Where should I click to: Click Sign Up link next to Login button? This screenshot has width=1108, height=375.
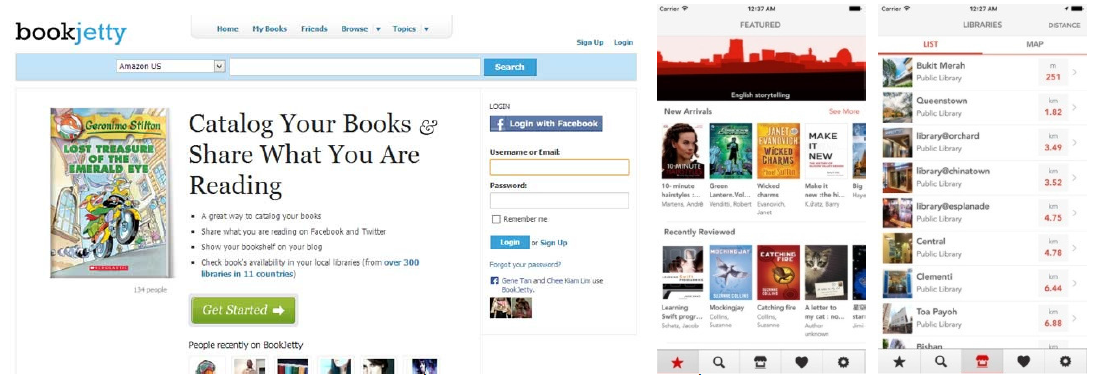(x=553, y=243)
